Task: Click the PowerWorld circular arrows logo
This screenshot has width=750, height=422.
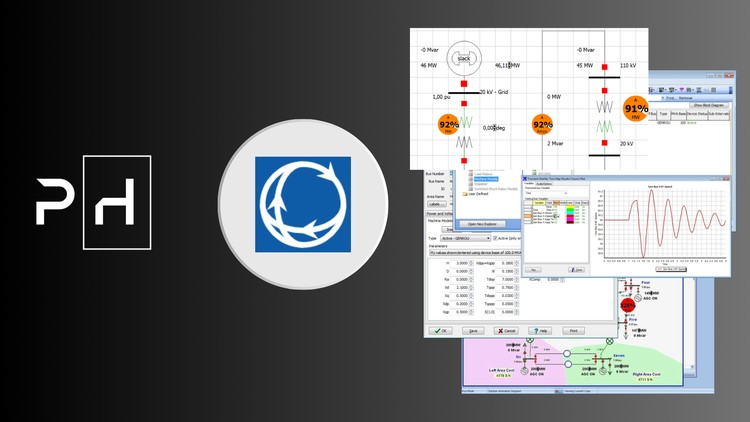Action: pyautogui.click(x=303, y=204)
